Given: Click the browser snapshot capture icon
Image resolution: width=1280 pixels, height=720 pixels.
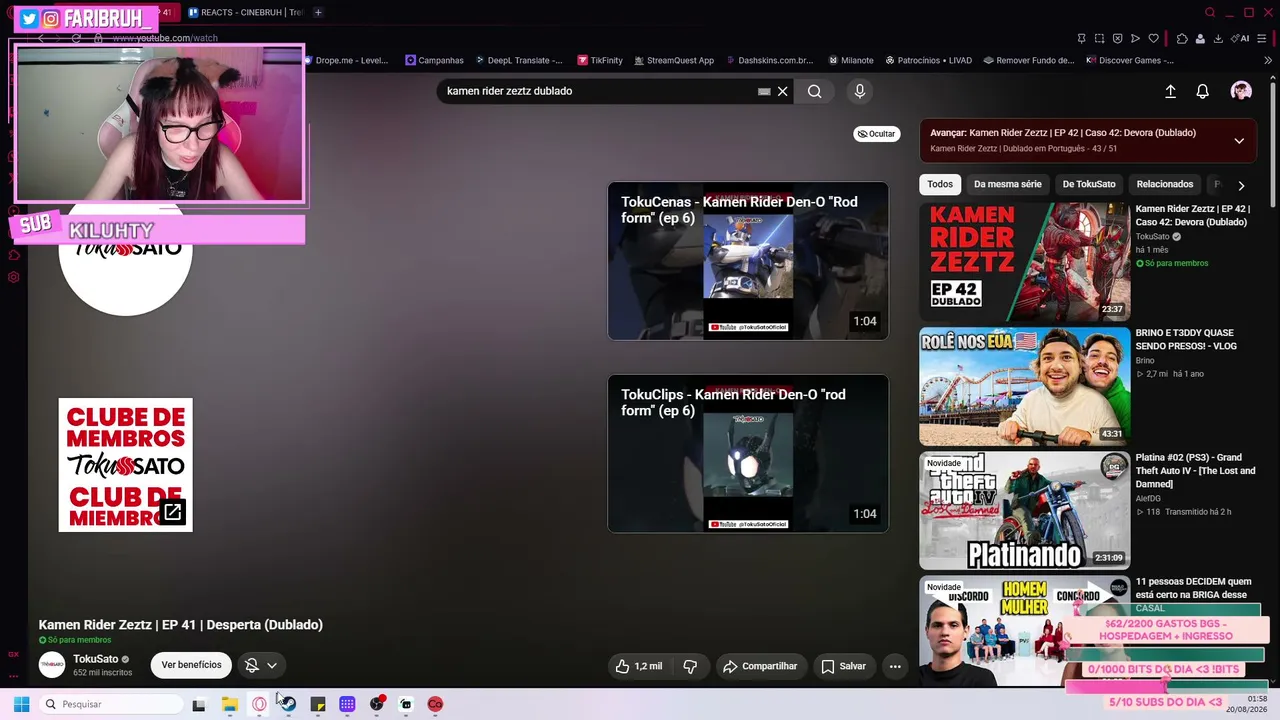Looking at the screenshot, I should pos(1099,38).
